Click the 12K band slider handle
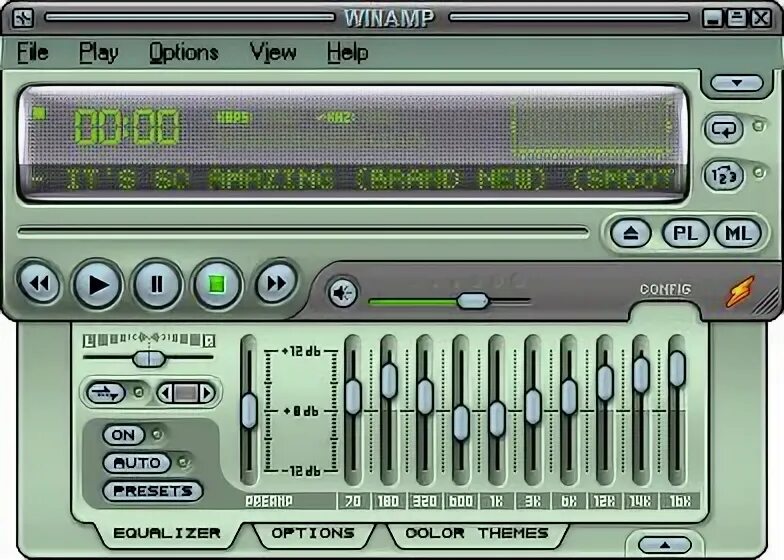 (605, 383)
